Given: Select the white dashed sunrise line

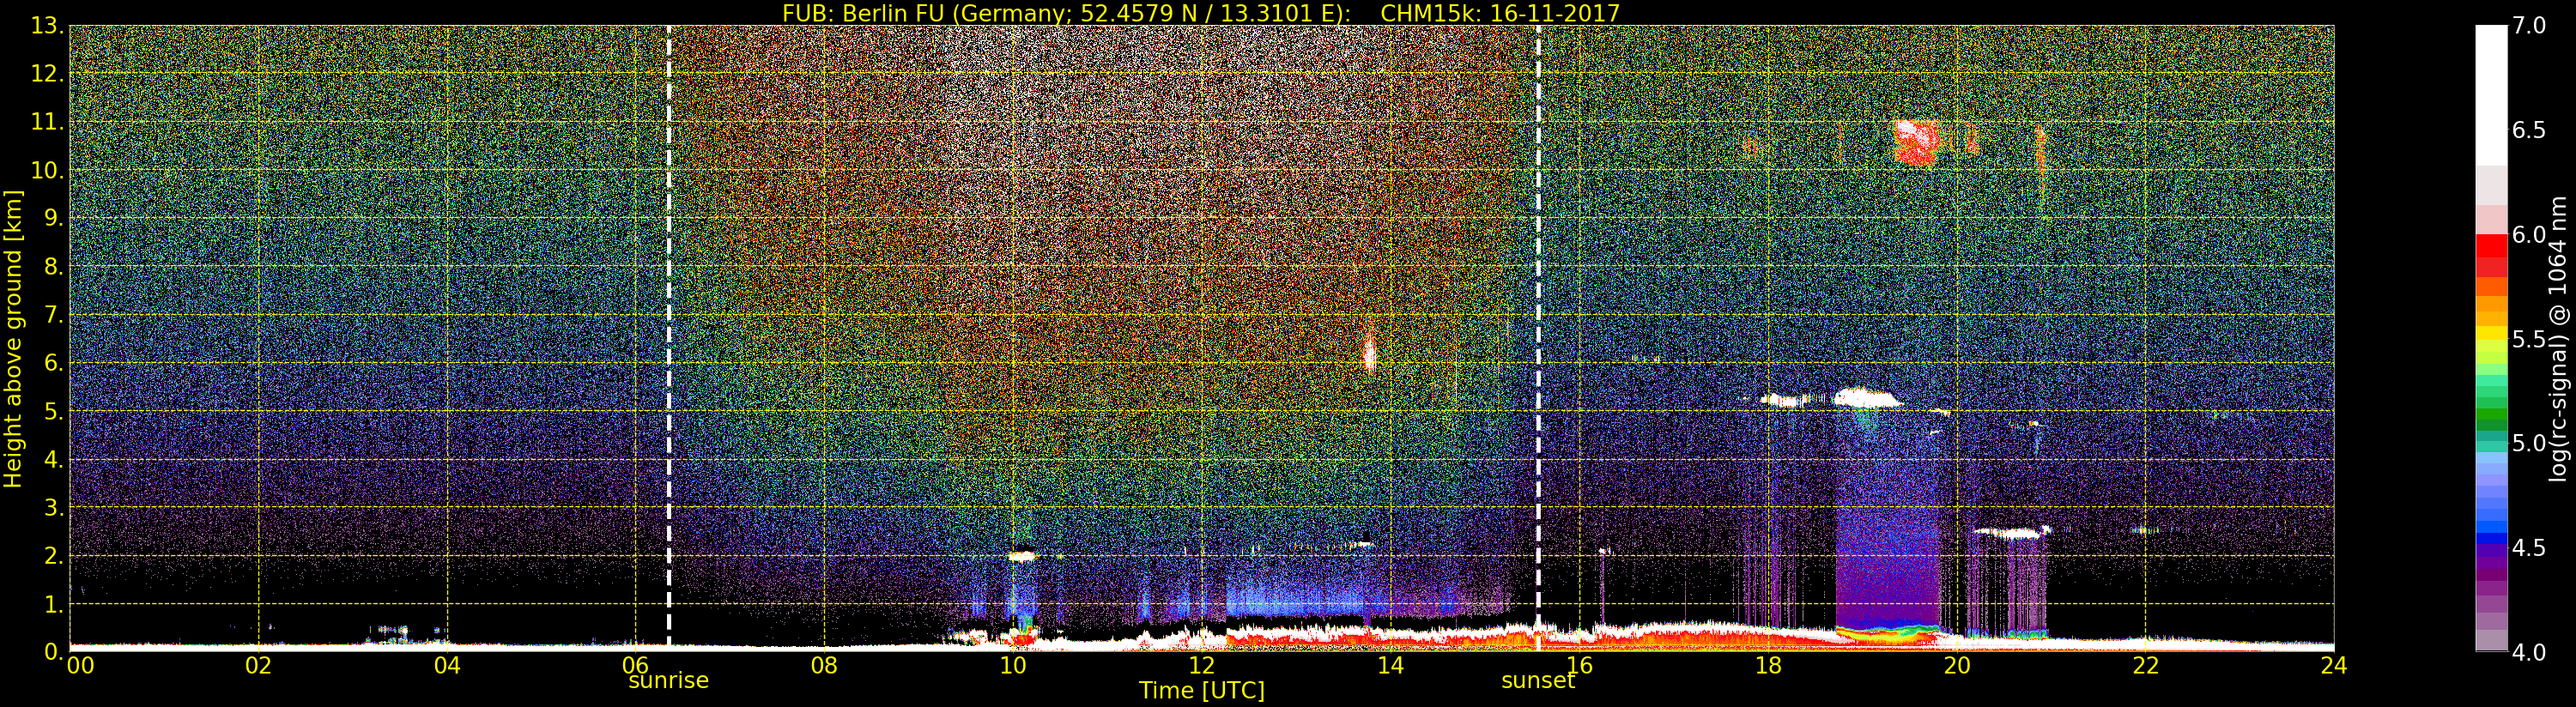Looking at the screenshot, I should (x=668, y=337).
